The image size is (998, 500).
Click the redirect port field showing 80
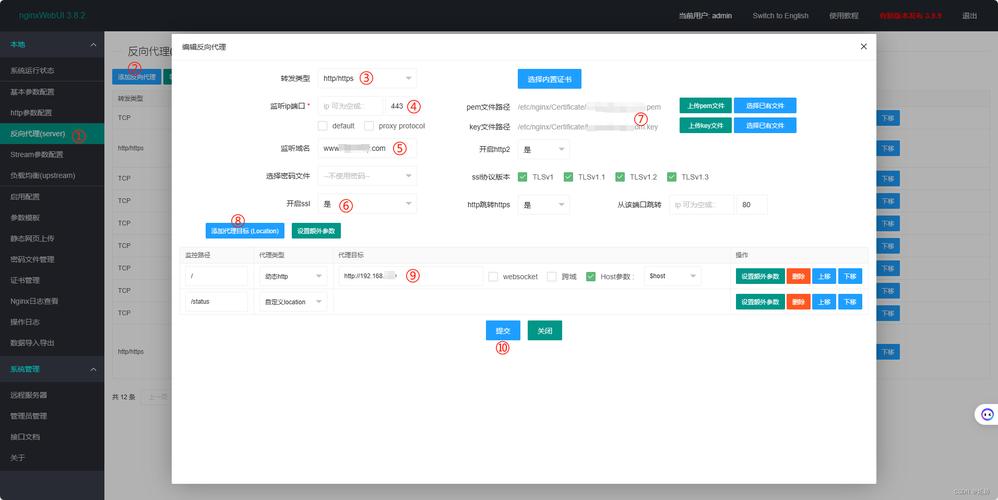[752, 205]
